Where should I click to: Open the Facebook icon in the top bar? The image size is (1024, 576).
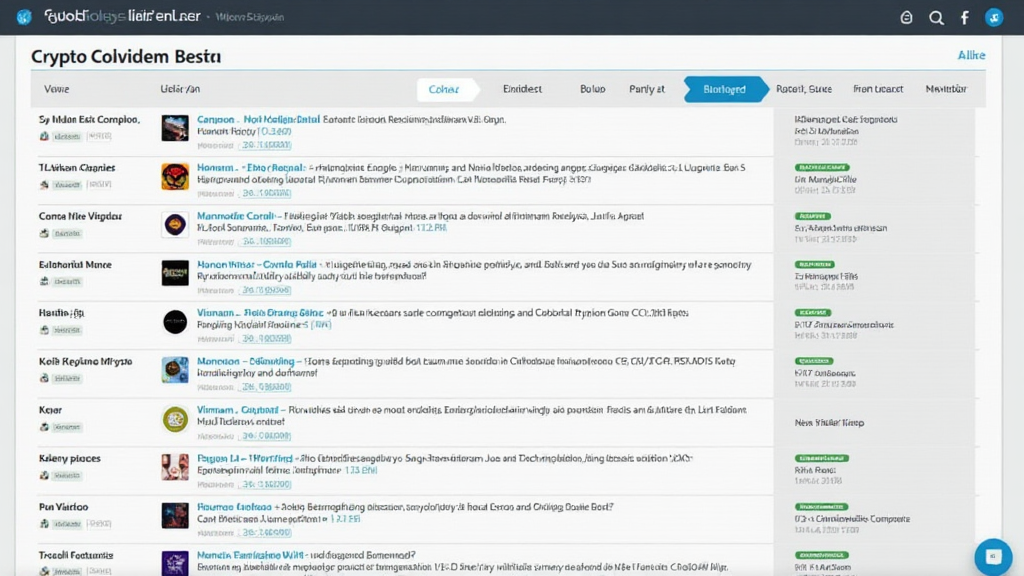tap(965, 18)
